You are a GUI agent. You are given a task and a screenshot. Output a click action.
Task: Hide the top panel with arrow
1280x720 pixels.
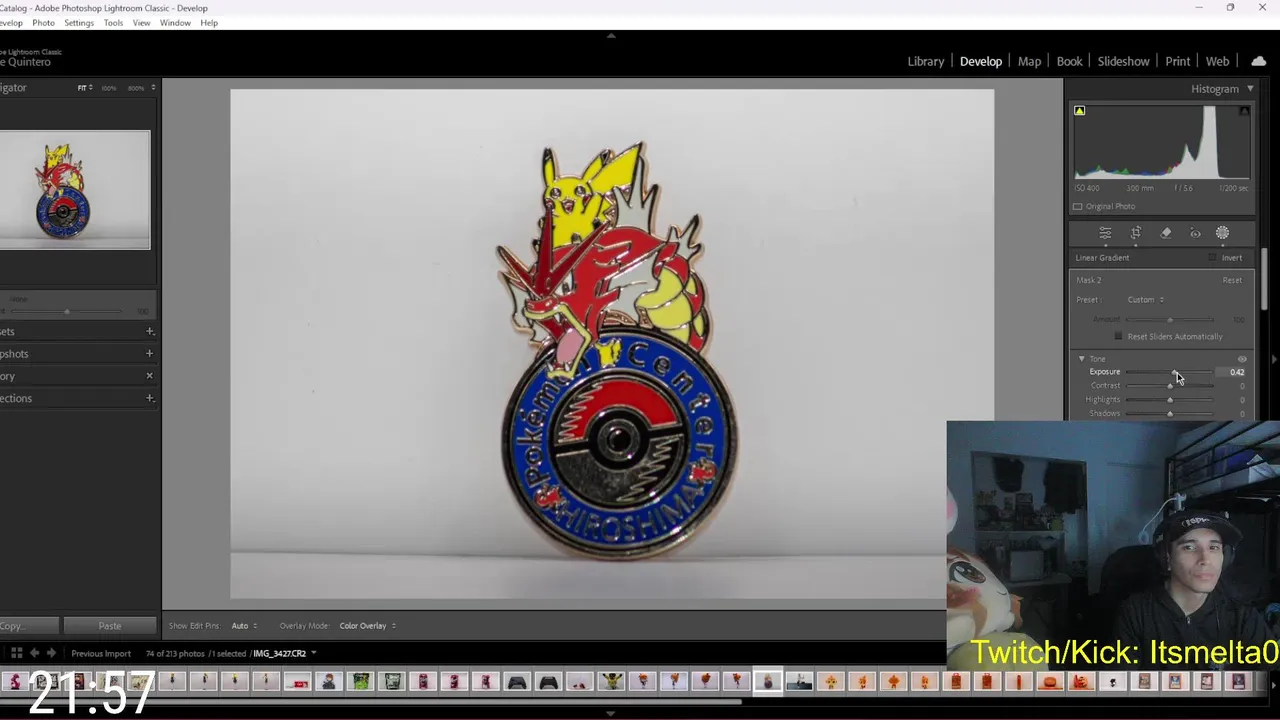pyautogui.click(x=611, y=35)
